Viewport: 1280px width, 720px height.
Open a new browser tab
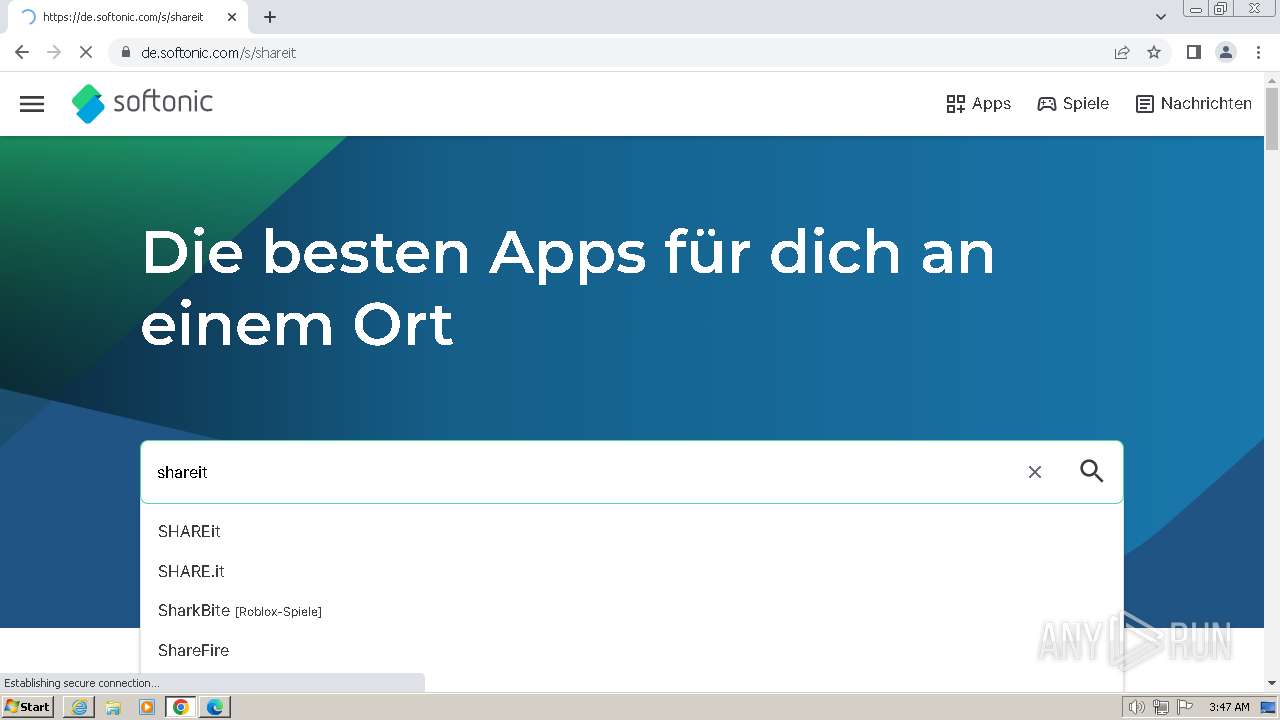[270, 17]
